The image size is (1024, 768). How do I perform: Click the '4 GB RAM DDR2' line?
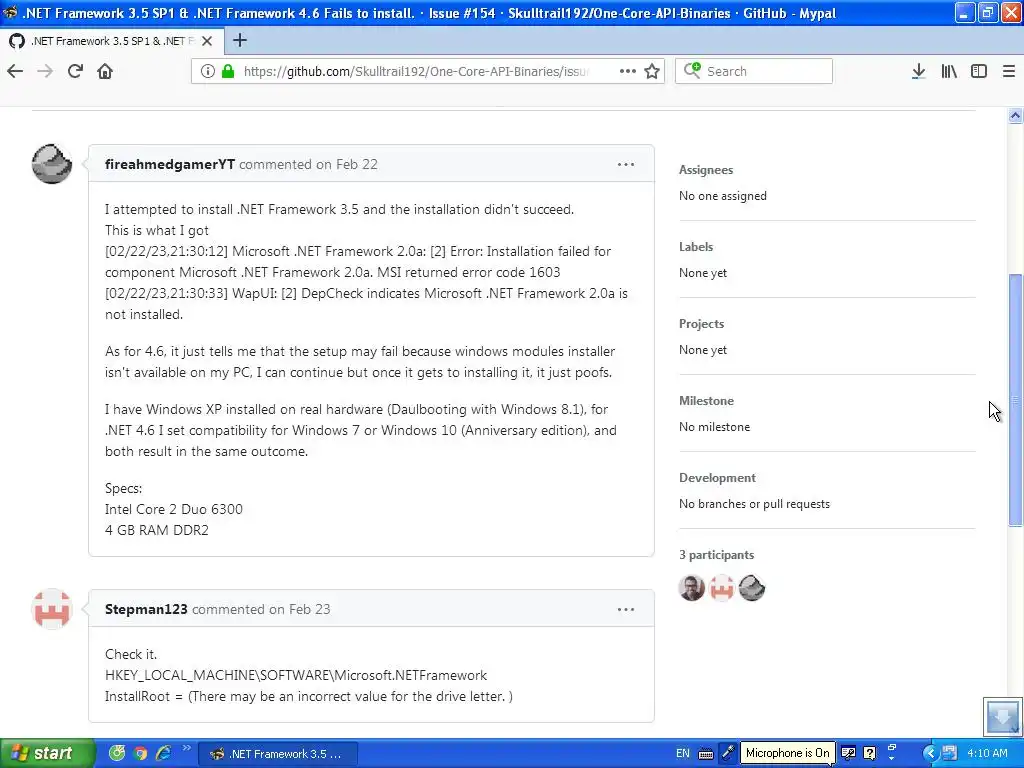(157, 530)
